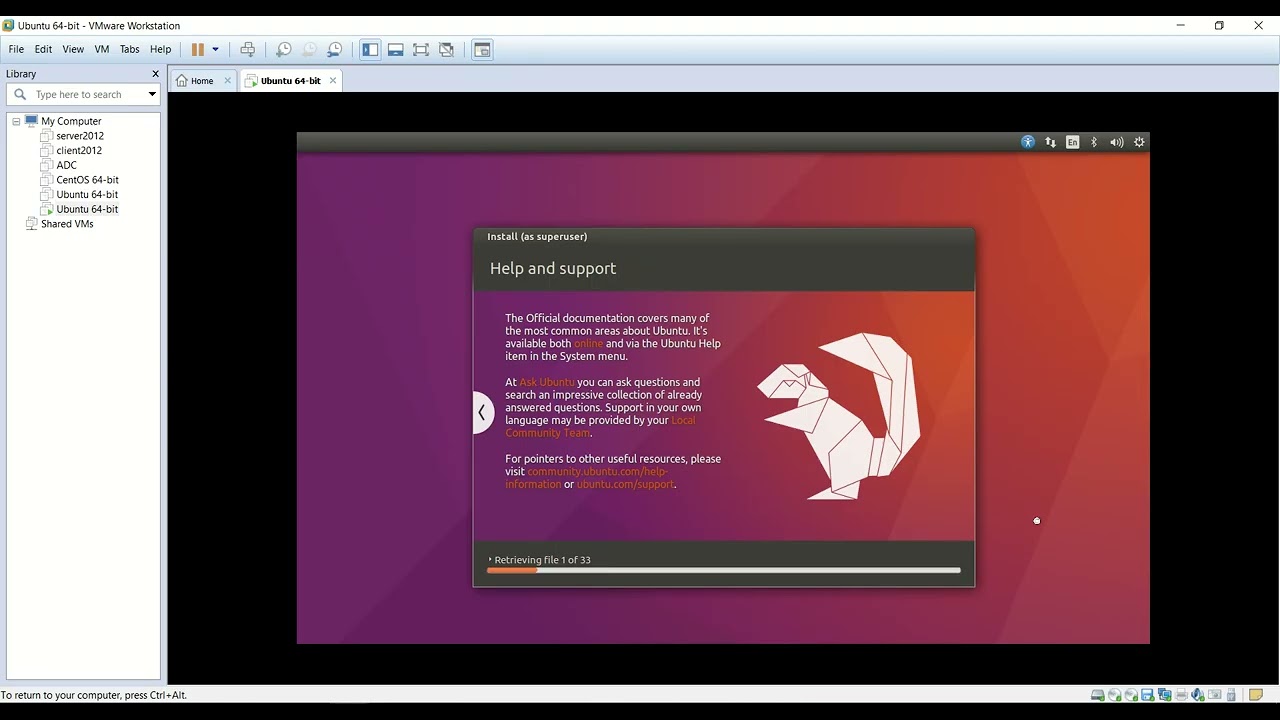Follow the 'online' documentation link
1280x720 pixels.
[x=588, y=343]
